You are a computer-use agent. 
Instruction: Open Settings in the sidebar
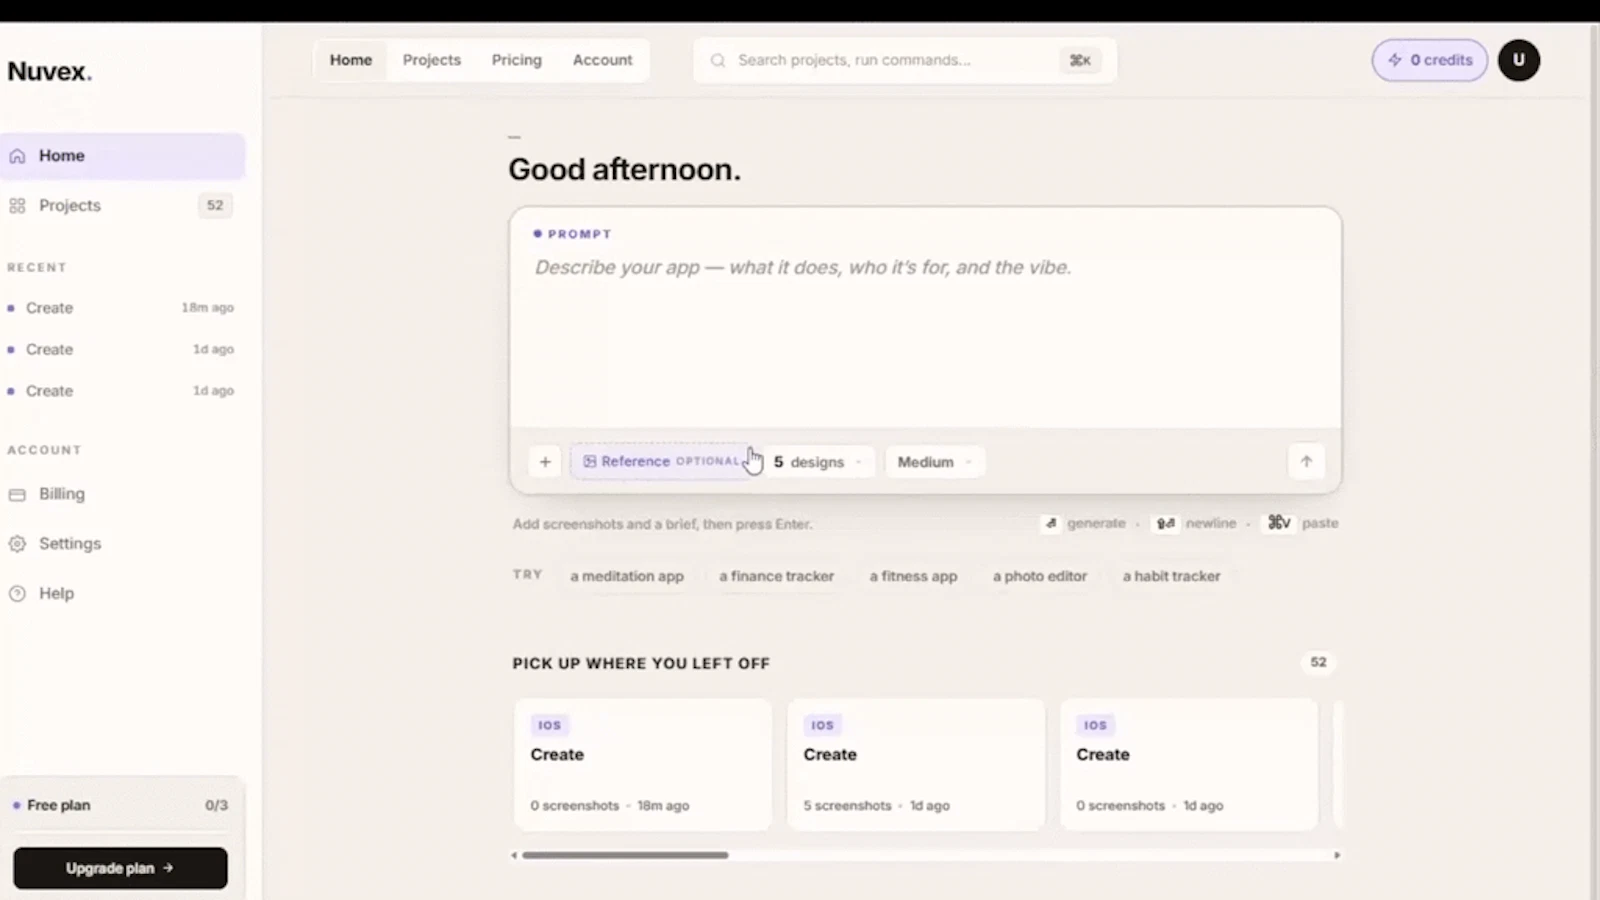(122, 544)
